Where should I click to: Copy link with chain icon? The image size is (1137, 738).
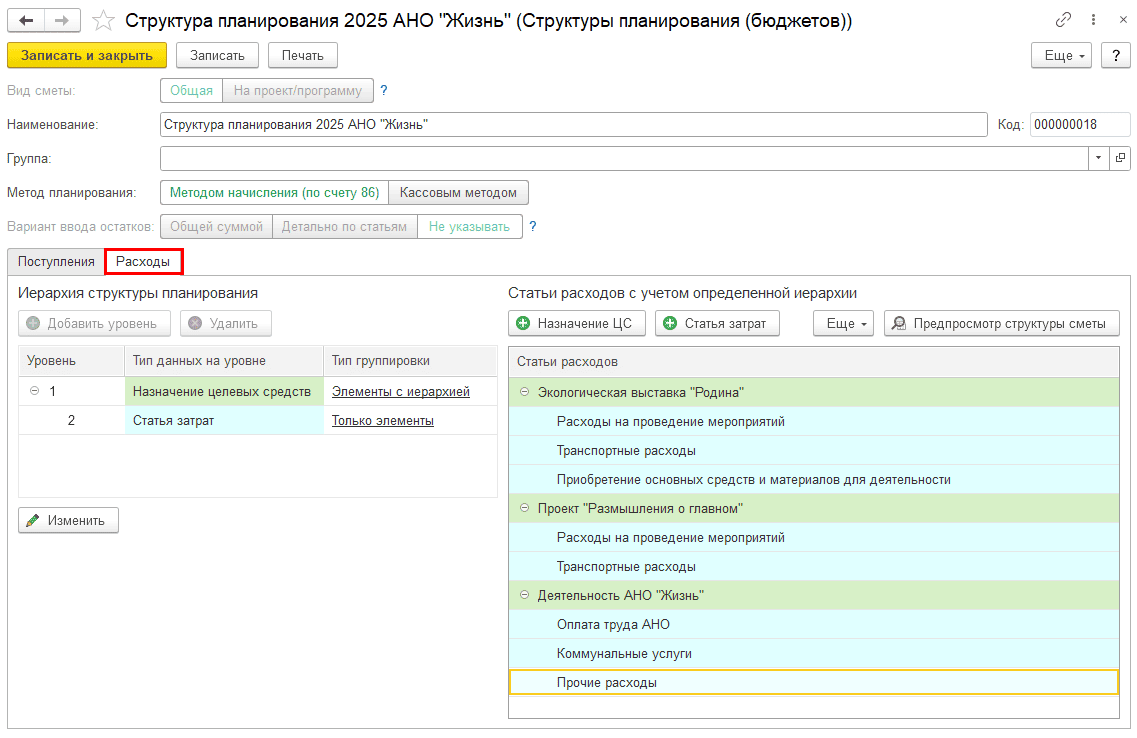tap(1063, 20)
